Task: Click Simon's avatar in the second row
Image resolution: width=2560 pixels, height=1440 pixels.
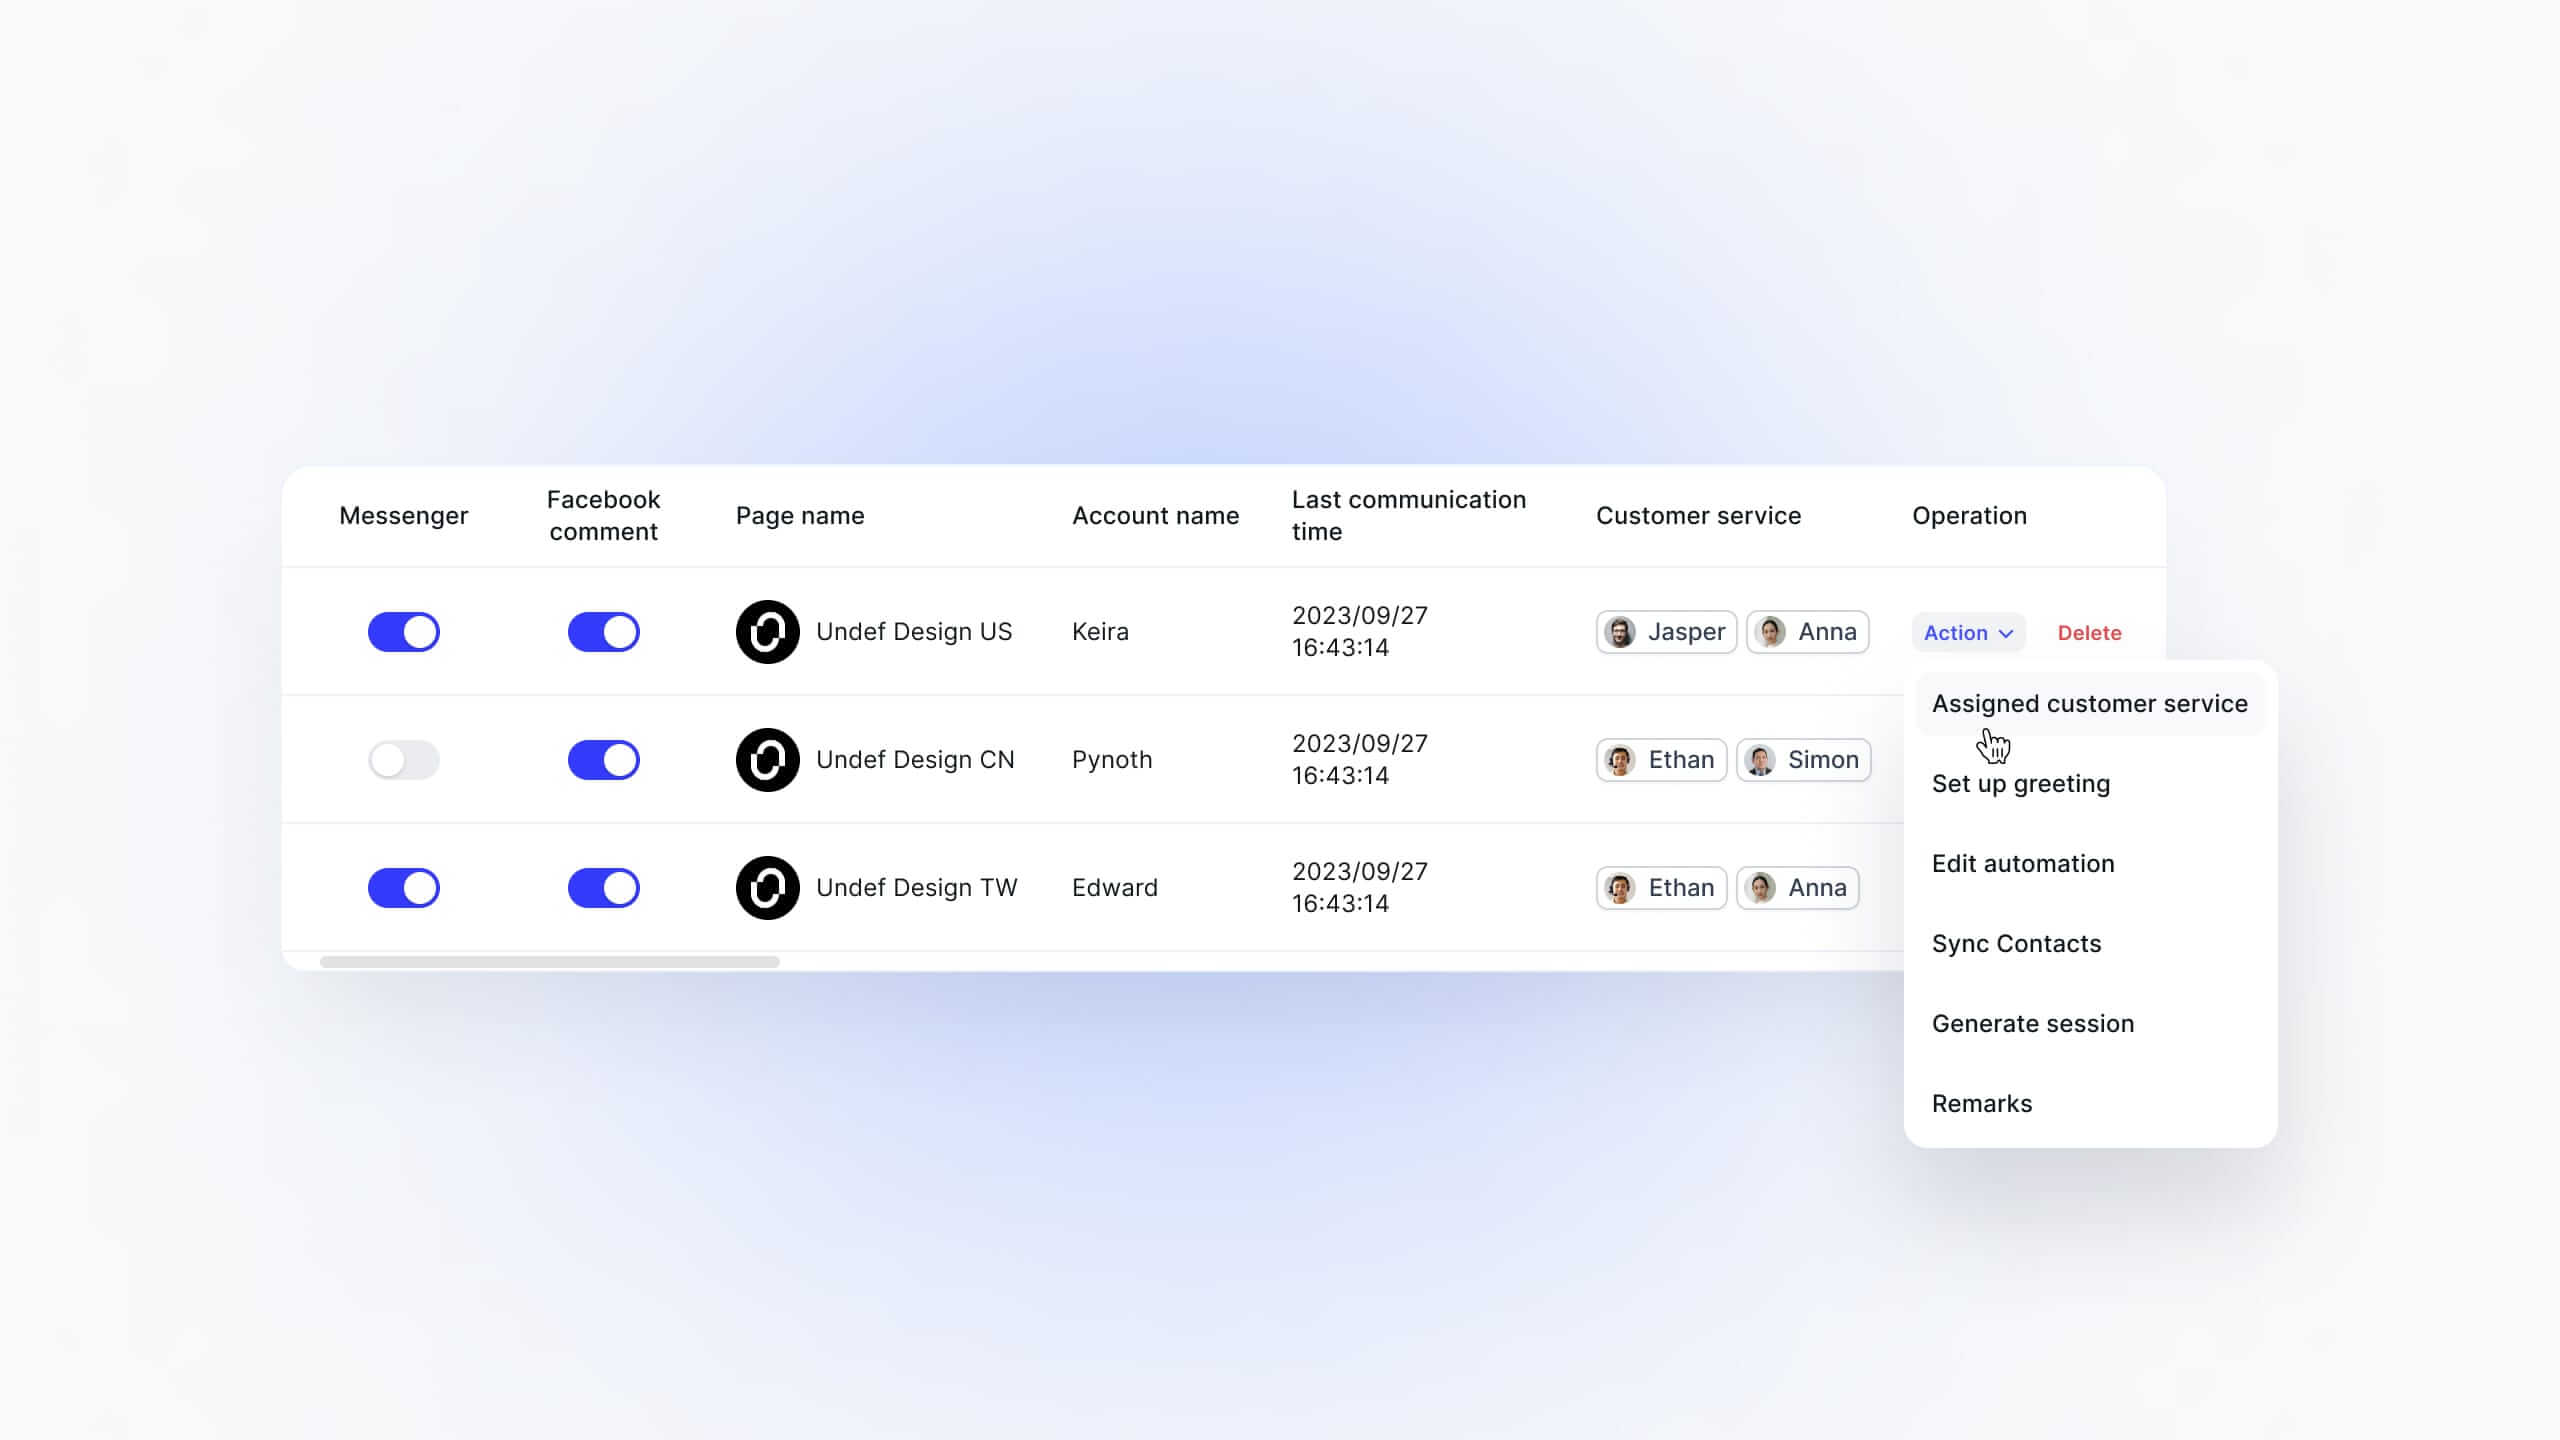Action: coord(1760,760)
